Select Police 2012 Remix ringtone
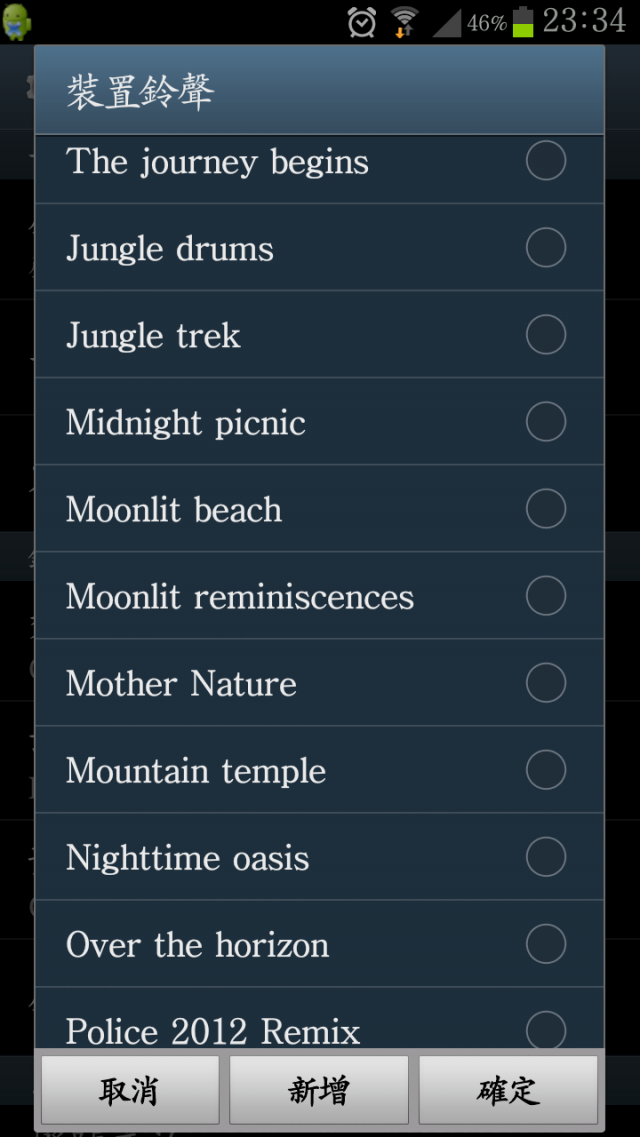The image size is (640, 1138). tap(319, 1018)
